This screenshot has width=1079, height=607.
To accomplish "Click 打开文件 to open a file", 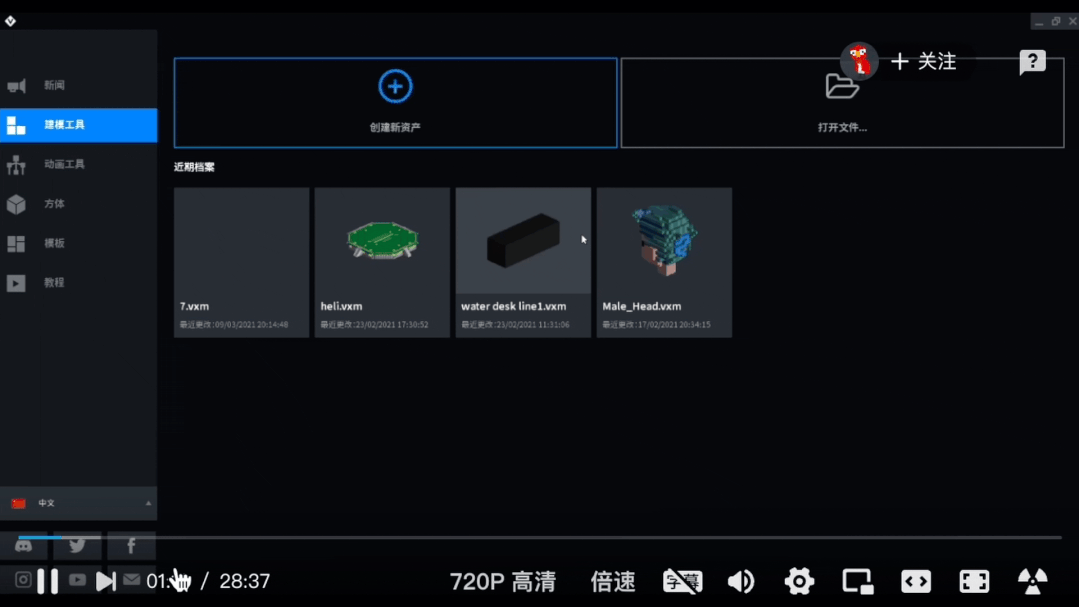I will coord(842,103).
